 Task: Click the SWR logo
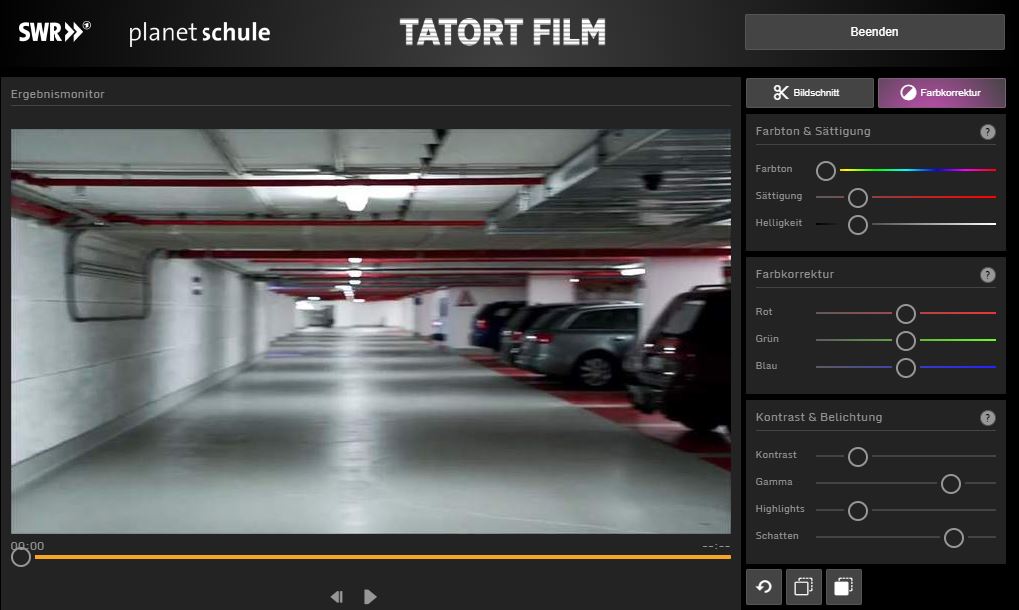54,32
